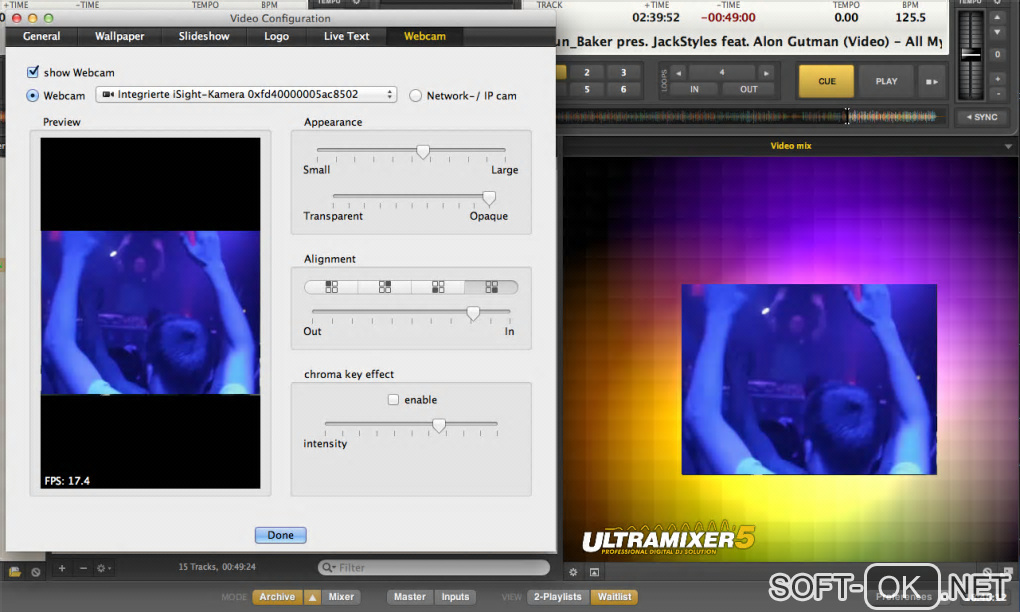Open video mix settings gear icon

point(573,572)
